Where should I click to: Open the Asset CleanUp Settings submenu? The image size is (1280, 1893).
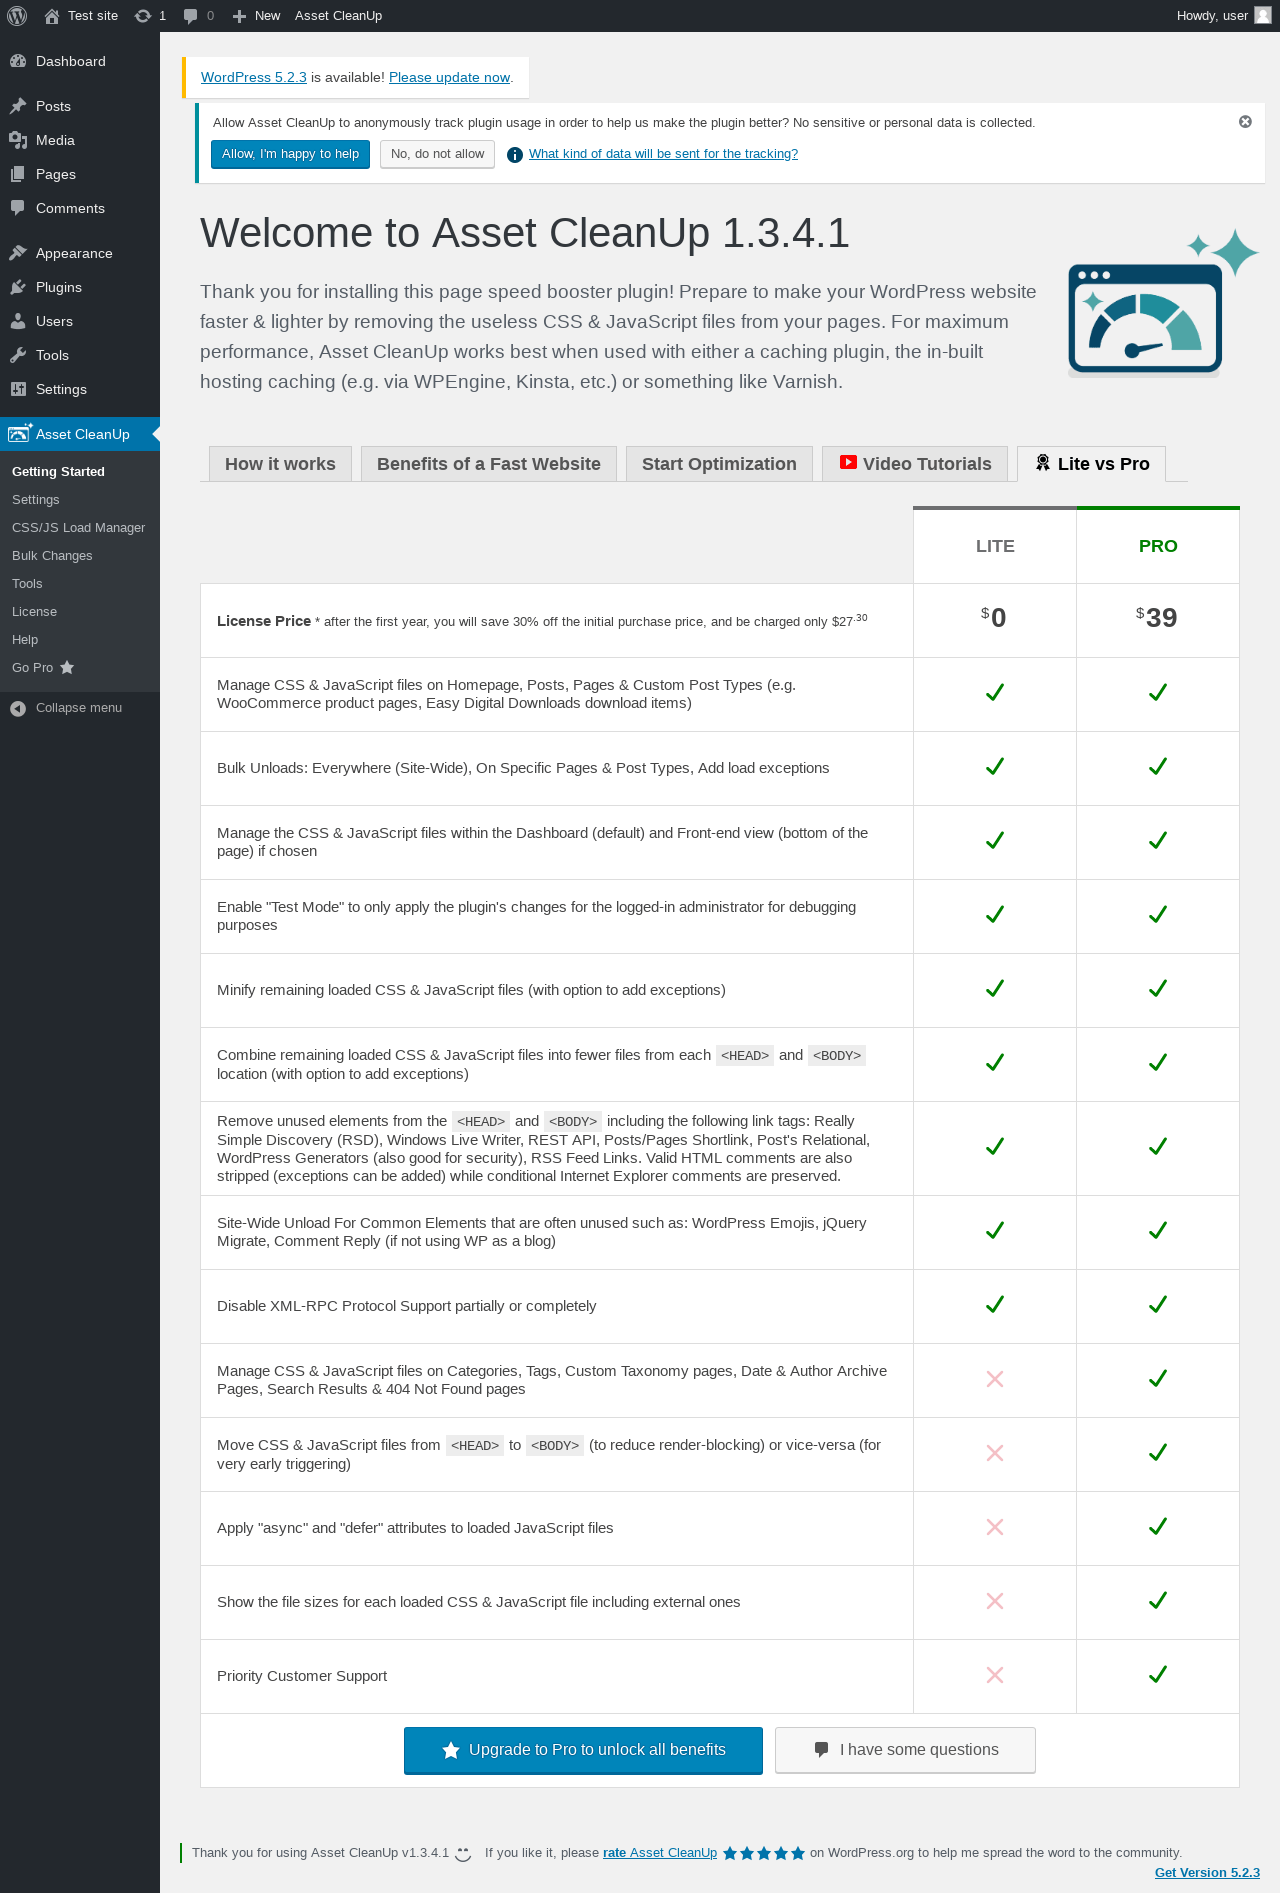tap(36, 500)
